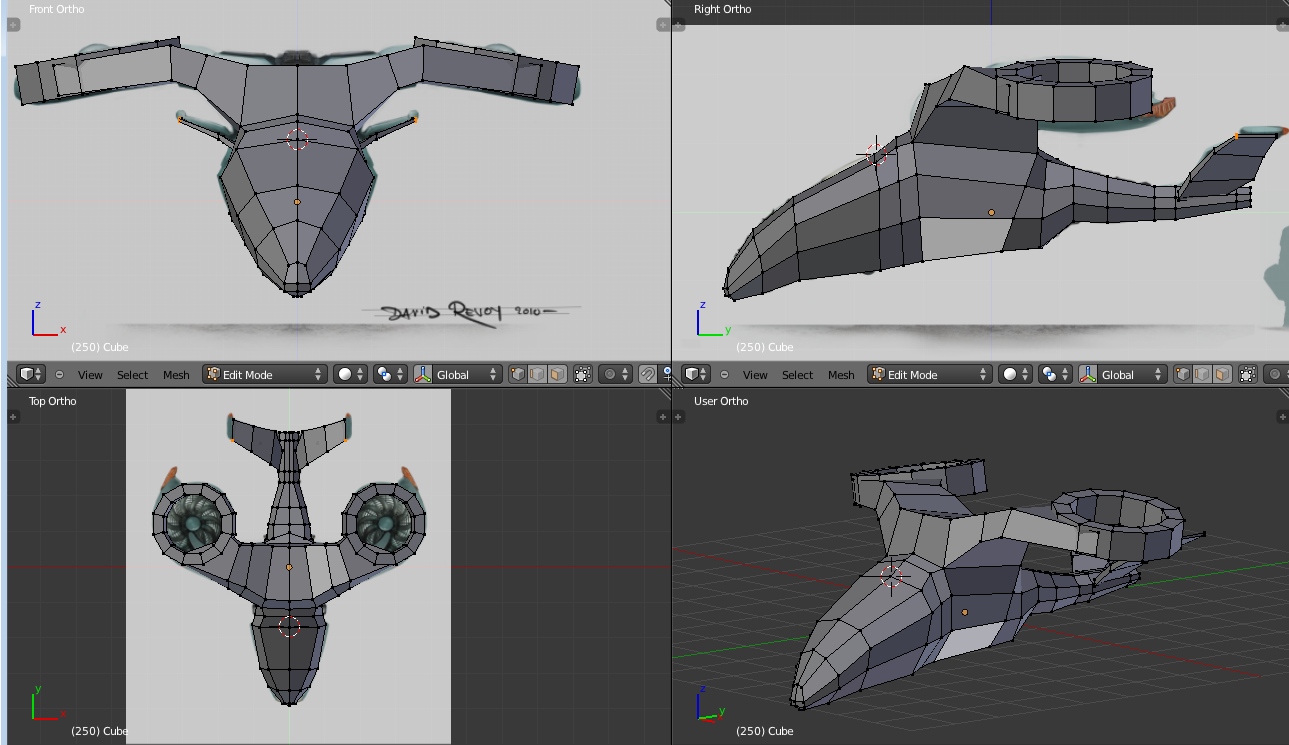
Task: Open Mesh menu in Front Ortho header
Action: [176, 375]
